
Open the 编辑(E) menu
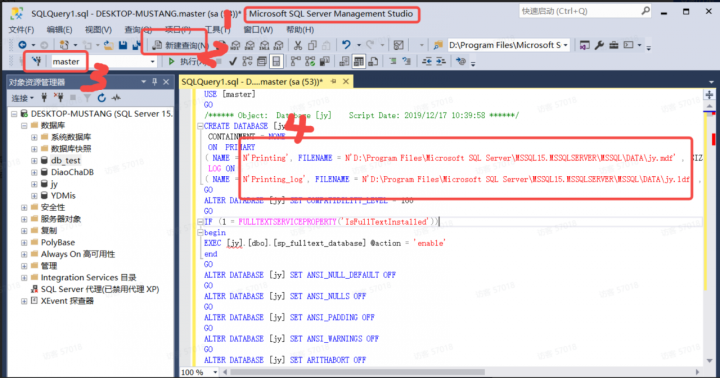(x=59, y=30)
